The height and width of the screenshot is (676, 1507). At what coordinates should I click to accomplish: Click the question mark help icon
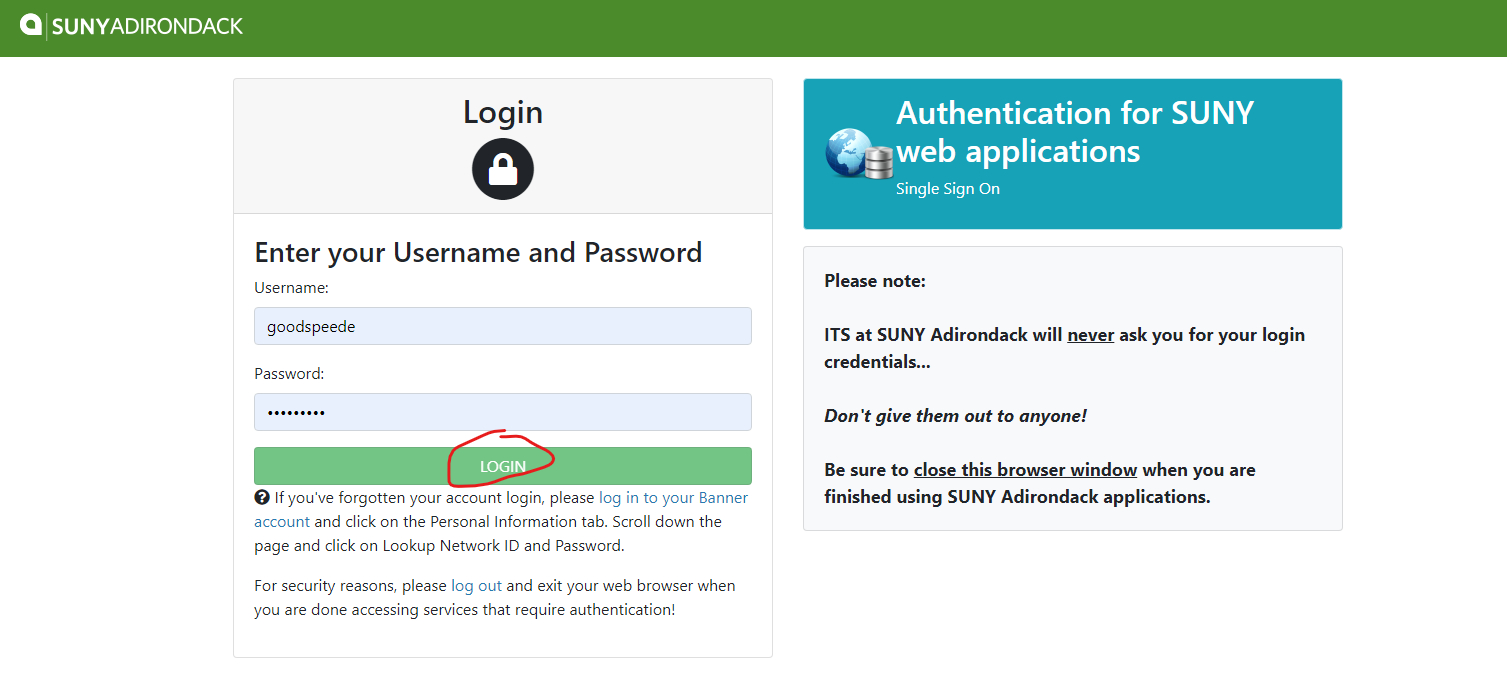pos(262,497)
